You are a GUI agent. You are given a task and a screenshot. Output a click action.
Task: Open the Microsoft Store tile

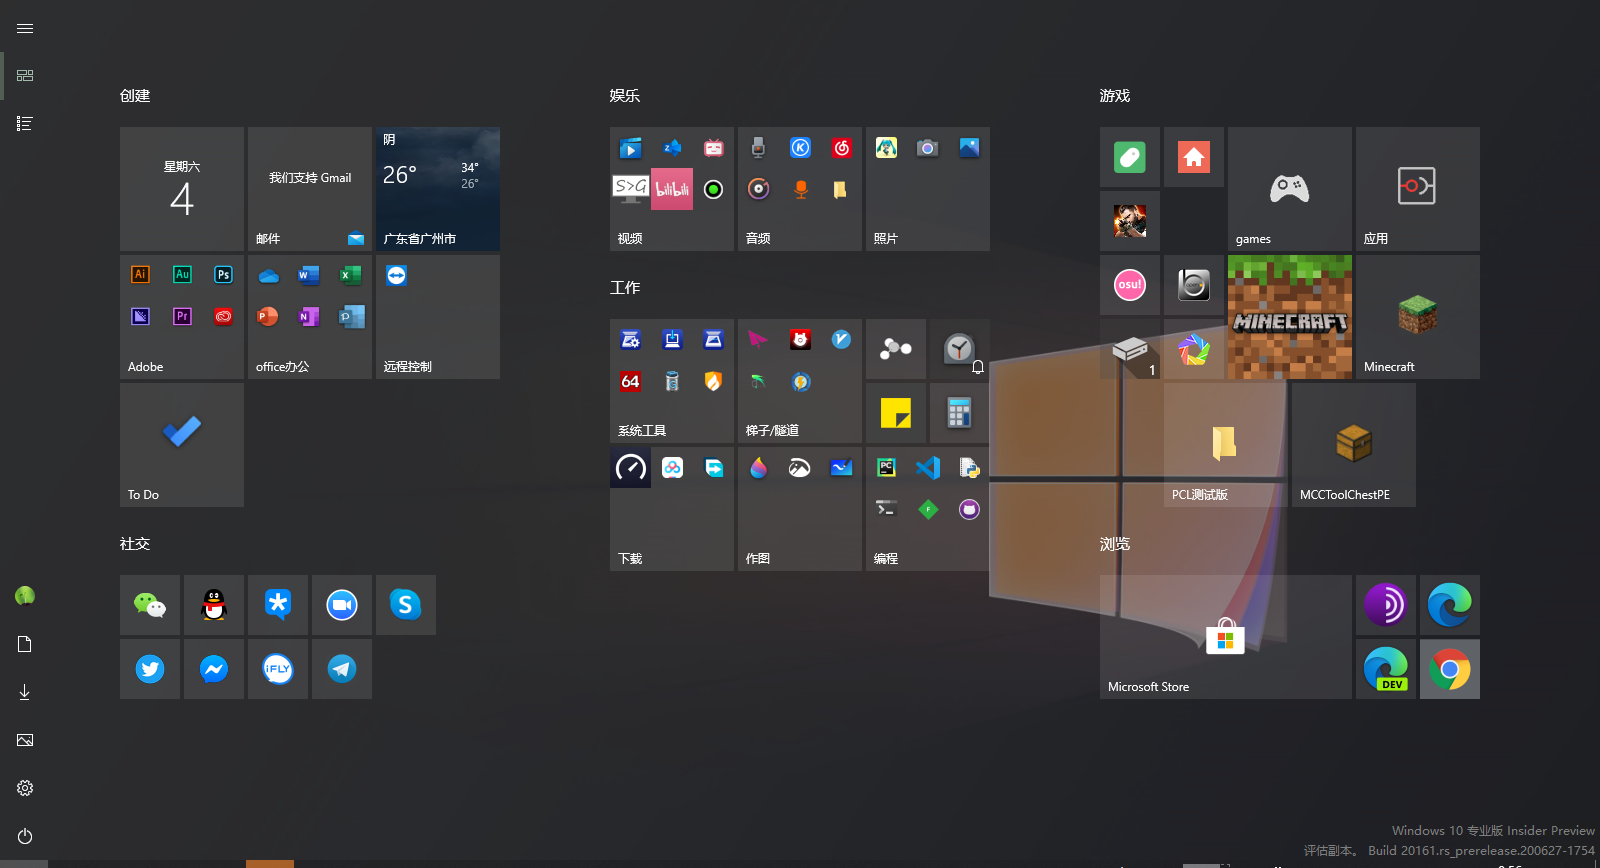click(1226, 637)
